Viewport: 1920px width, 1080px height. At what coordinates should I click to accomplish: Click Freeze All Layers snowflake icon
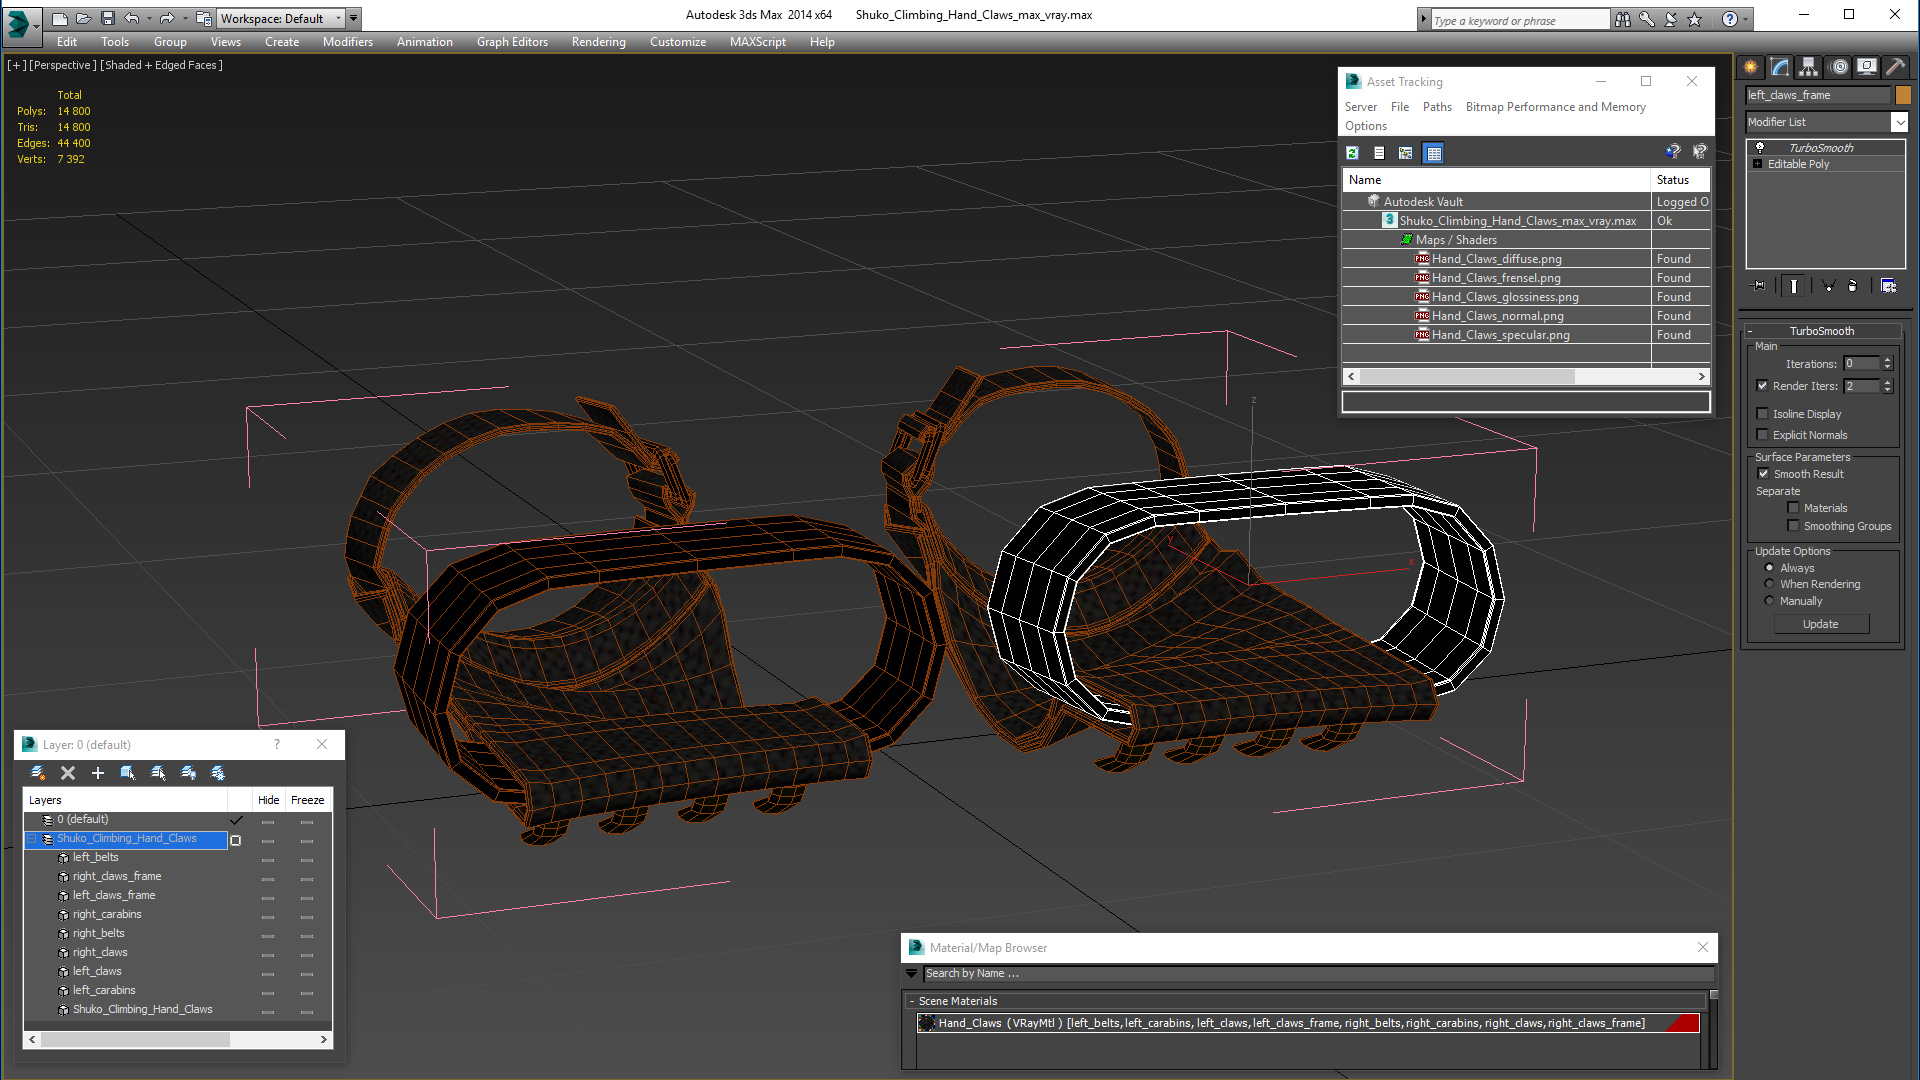(218, 773)
